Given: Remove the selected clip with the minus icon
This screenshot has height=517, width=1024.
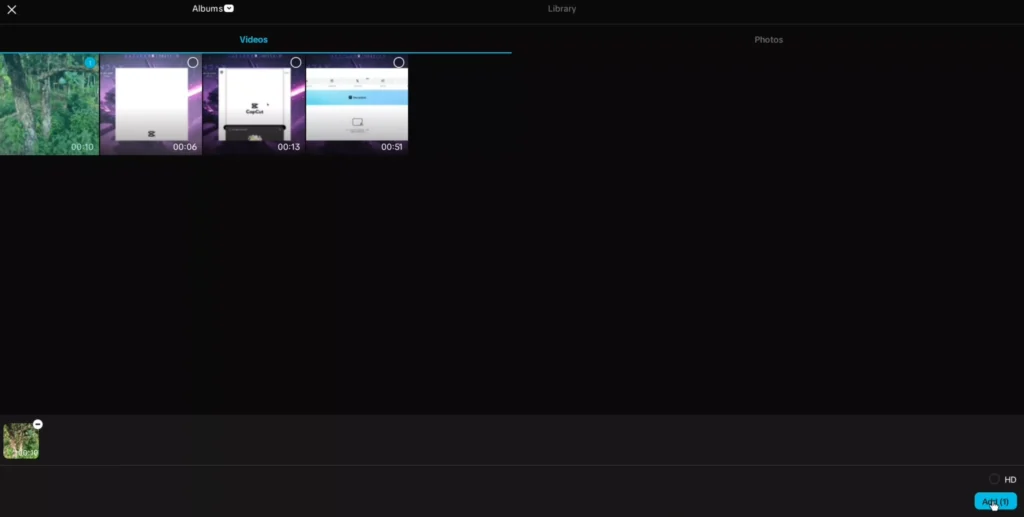Looking at the screenshot, I should (38, 424).
